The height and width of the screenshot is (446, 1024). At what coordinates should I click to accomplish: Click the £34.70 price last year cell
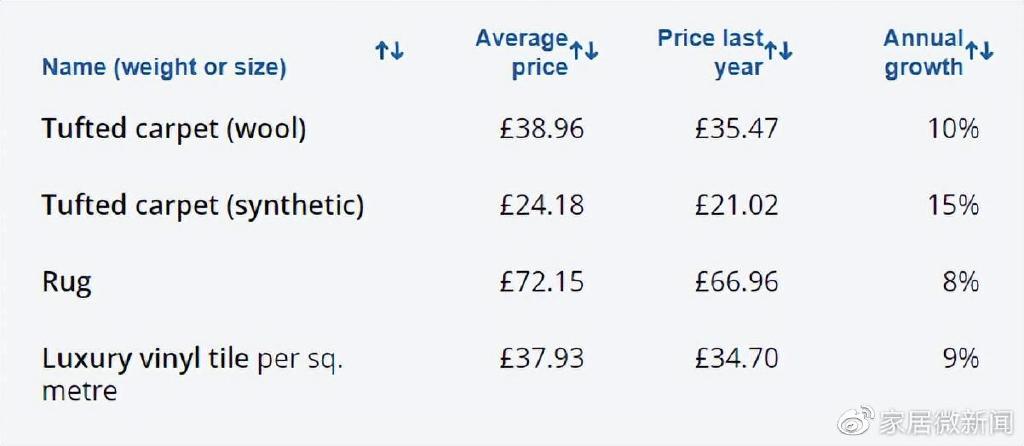coord(737,359)
